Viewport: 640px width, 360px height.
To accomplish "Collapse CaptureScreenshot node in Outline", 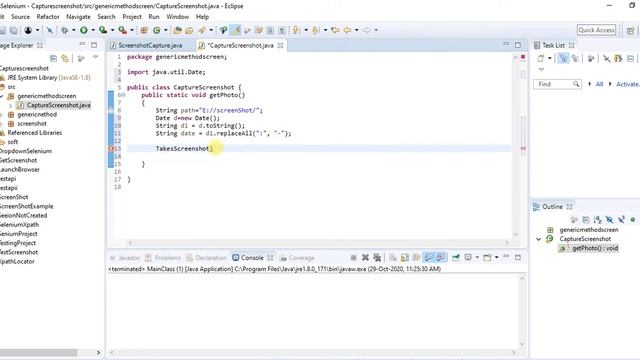I will (538, 239).
